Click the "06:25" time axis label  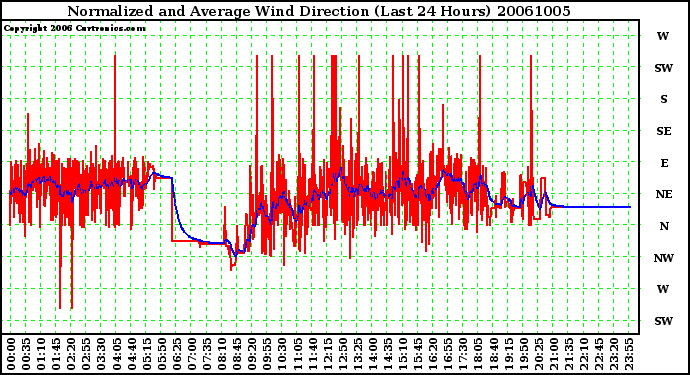176,354
